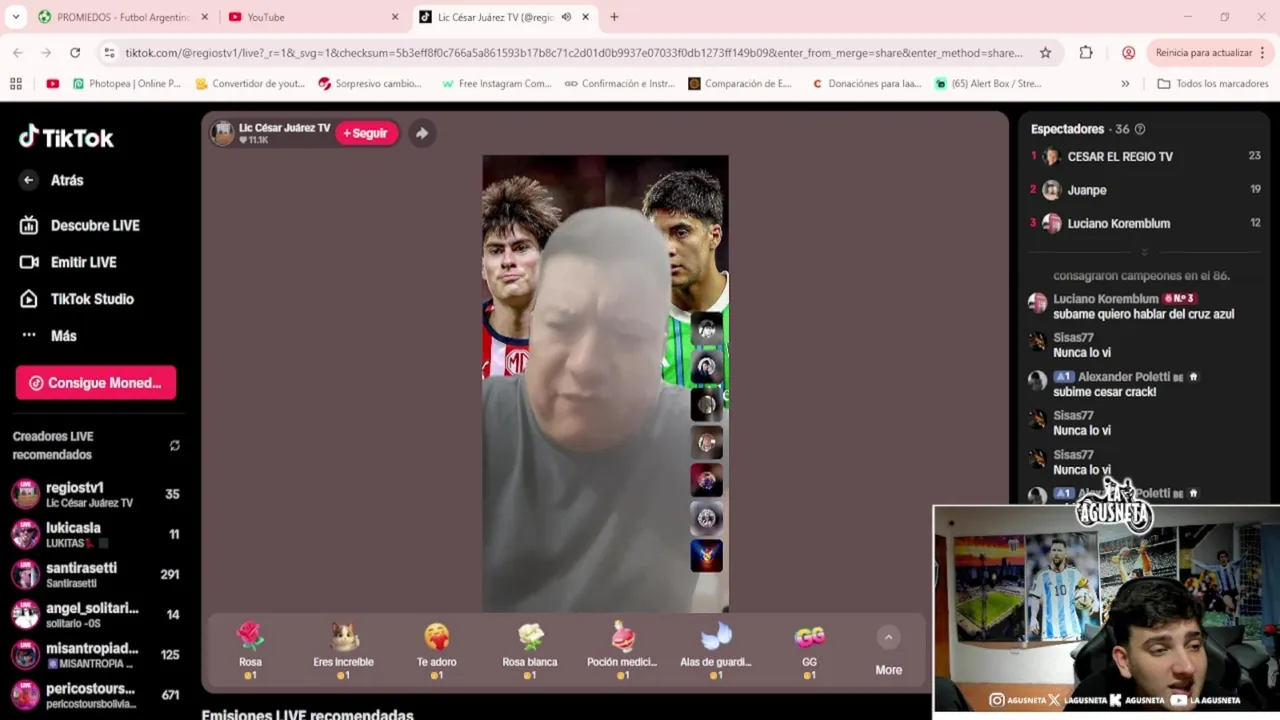This screenshot has height=720, width=1280.
Task: Send the Alas de guardián gift
Action: coord(716,650)
